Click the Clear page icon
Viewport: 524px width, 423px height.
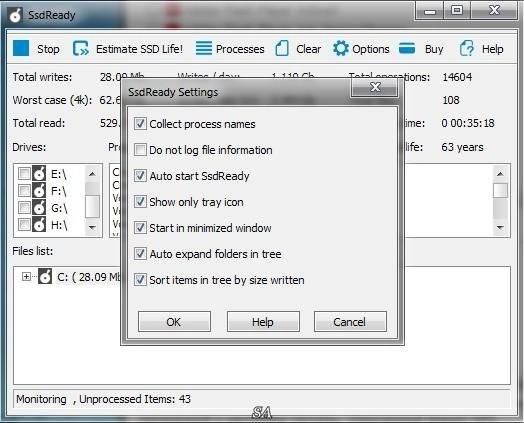tap(282, 48)
